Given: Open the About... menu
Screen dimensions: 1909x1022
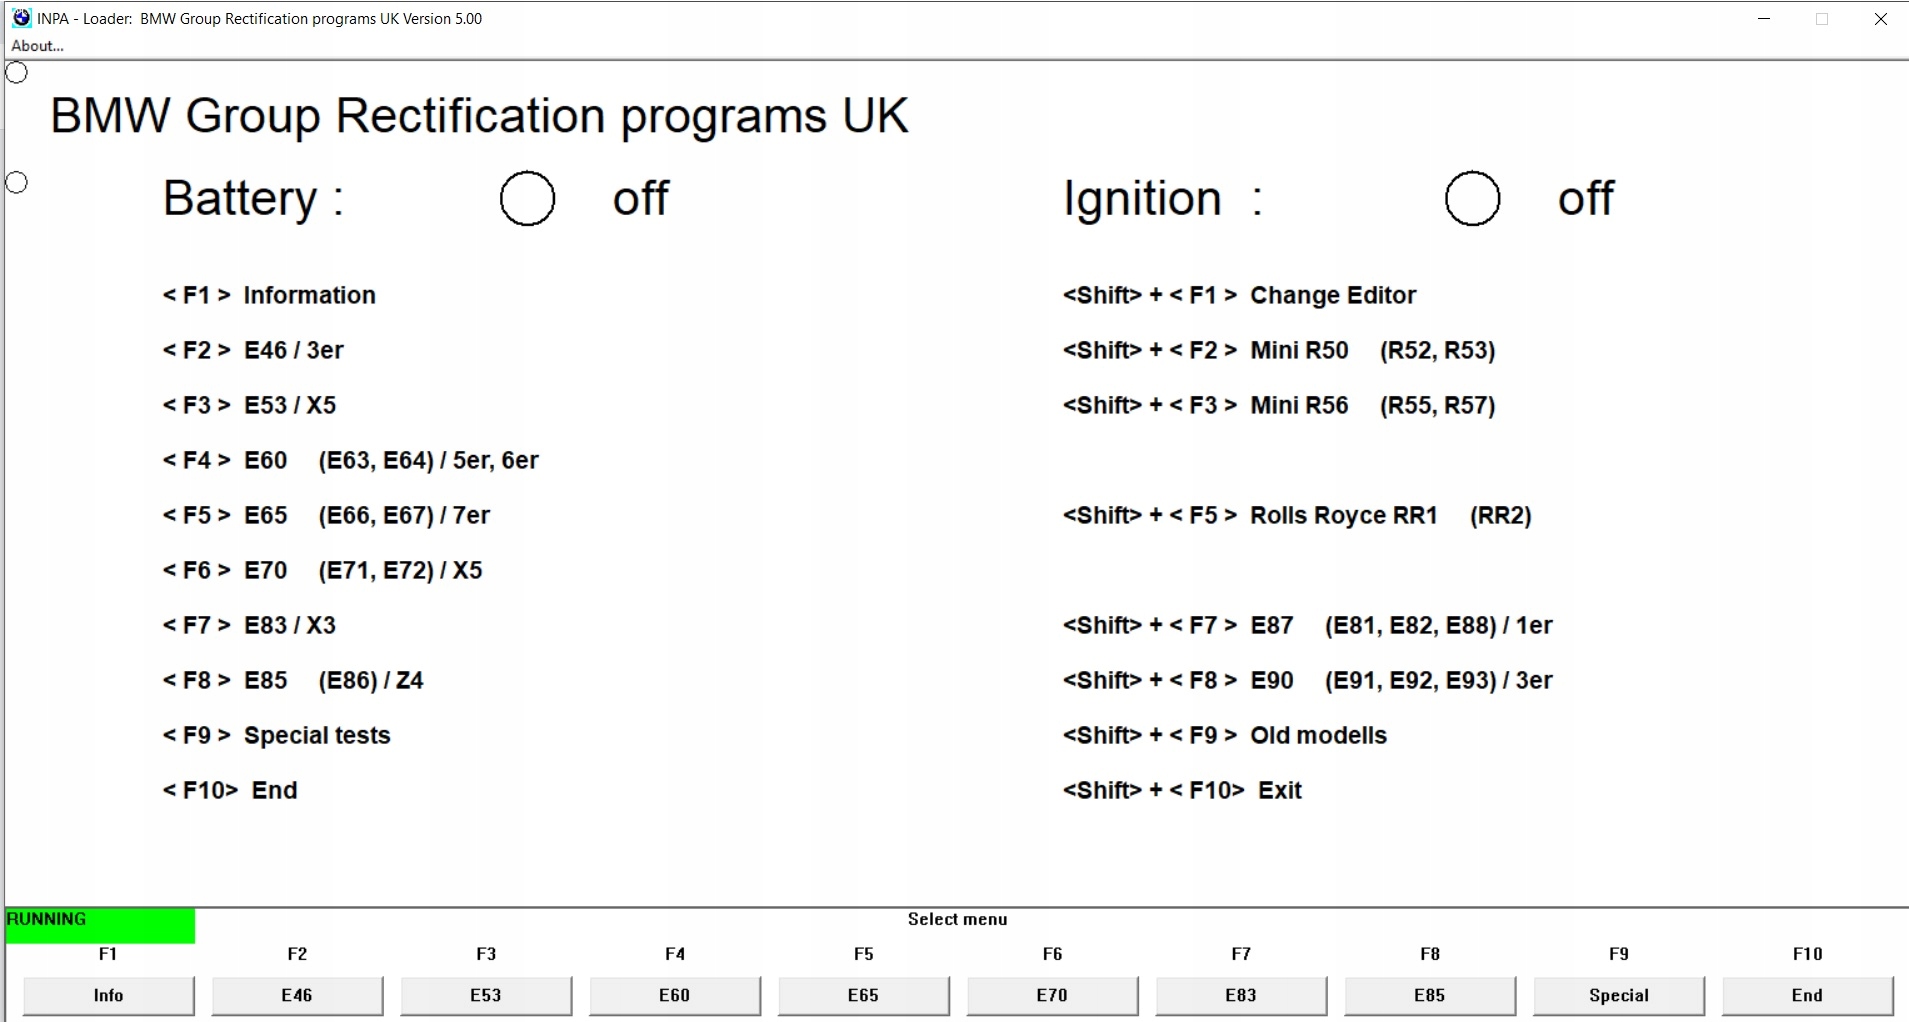Looking at the screenshot, I should click(x=37, y=46).
